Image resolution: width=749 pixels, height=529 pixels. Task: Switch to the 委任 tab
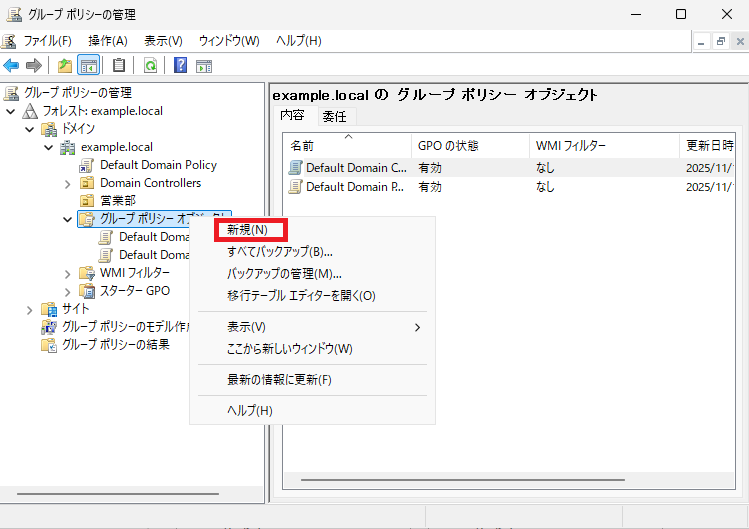334,117
